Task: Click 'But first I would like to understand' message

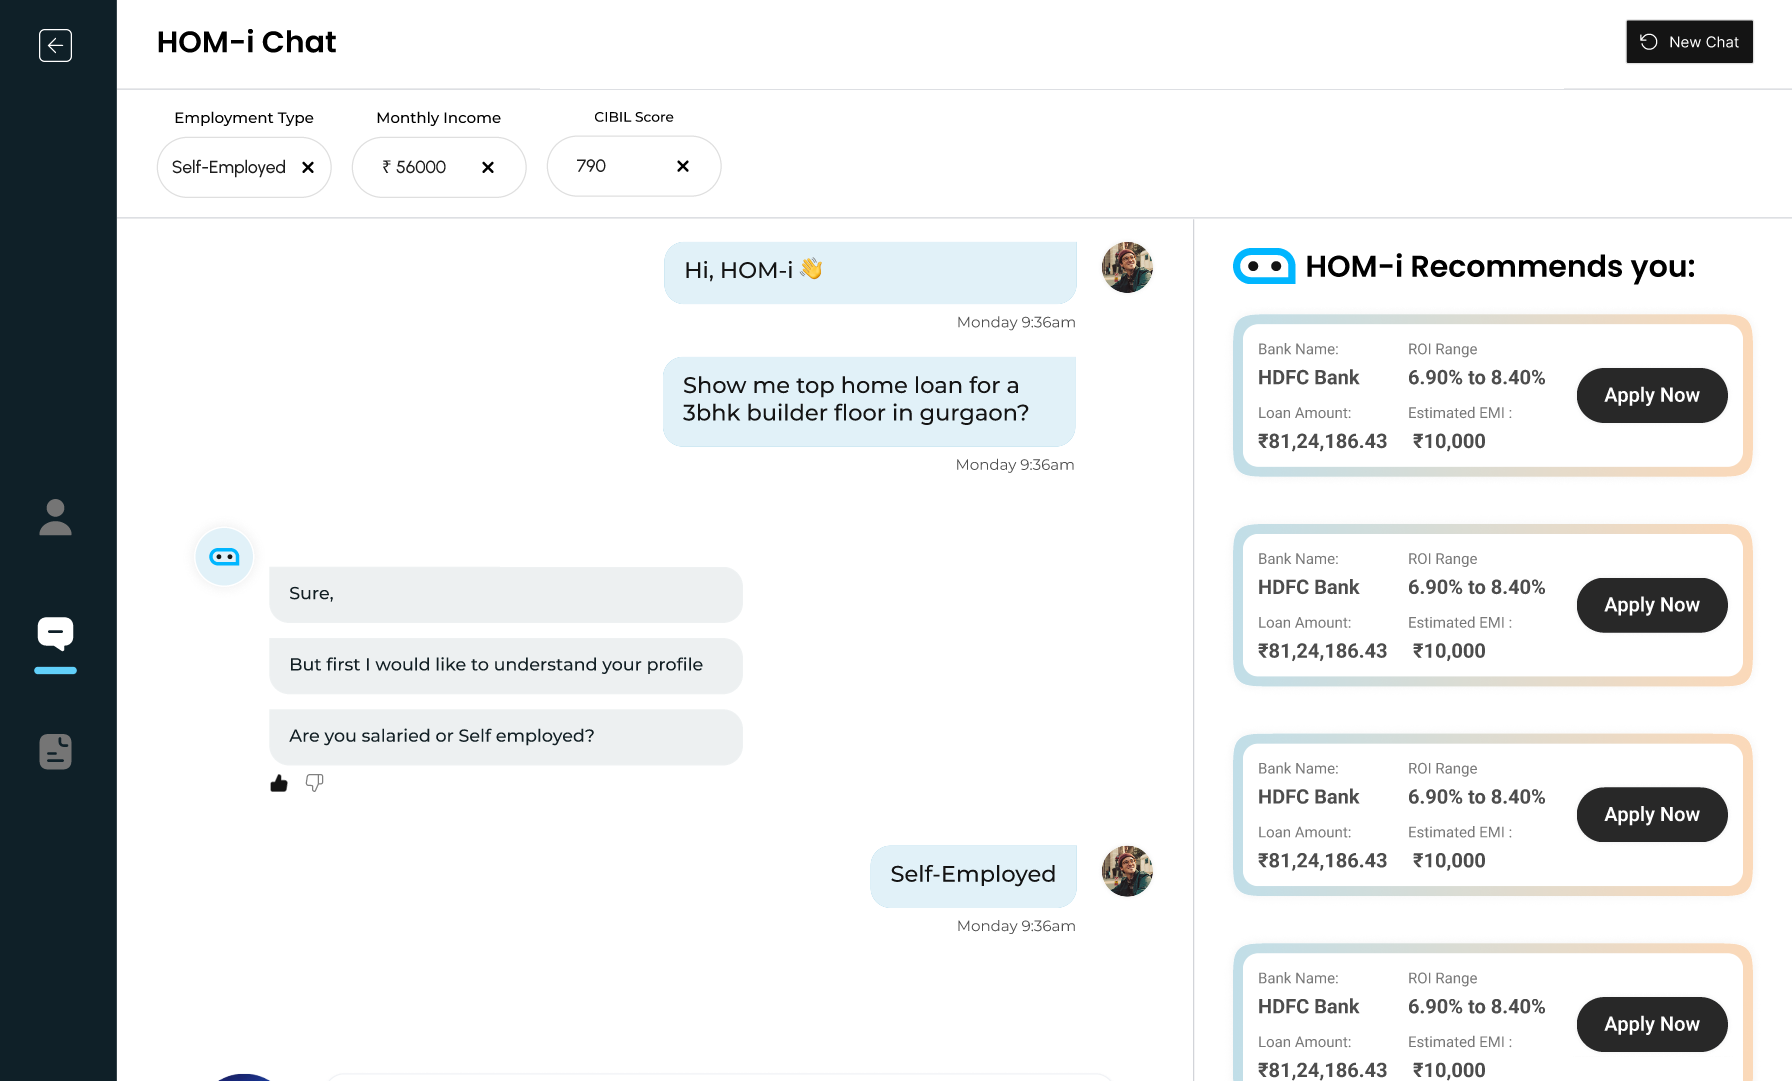Action: click(x=506, y=666)
